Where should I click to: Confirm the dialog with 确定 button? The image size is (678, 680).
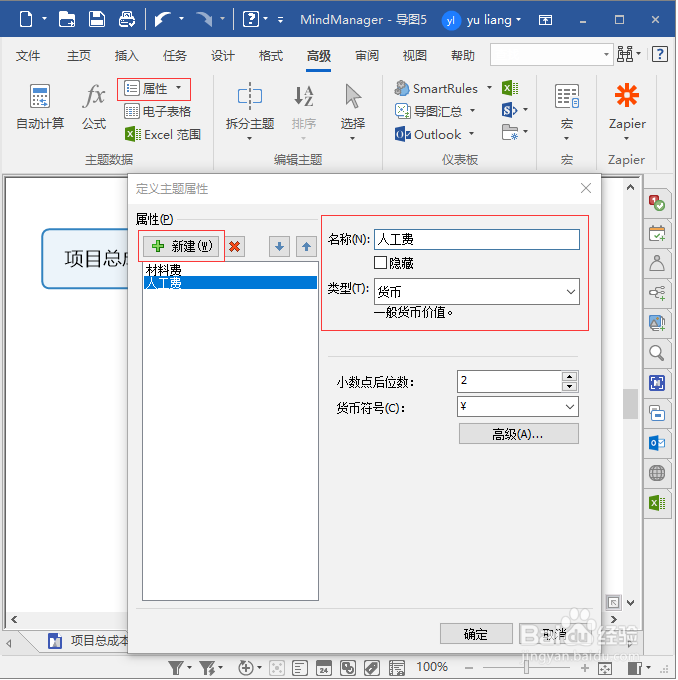tap(476, 634)
